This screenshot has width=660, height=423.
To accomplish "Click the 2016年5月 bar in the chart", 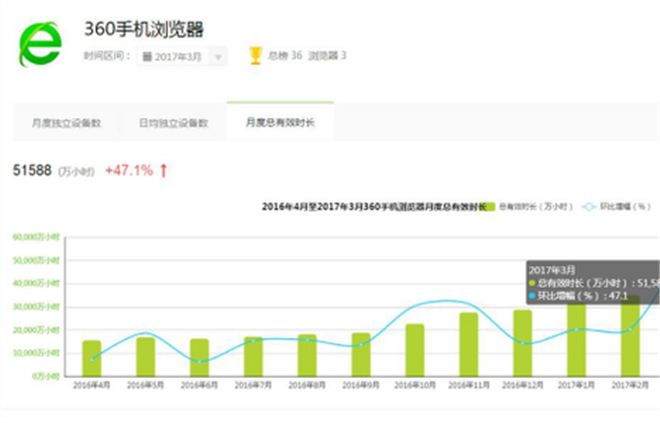I will (145, 356).
